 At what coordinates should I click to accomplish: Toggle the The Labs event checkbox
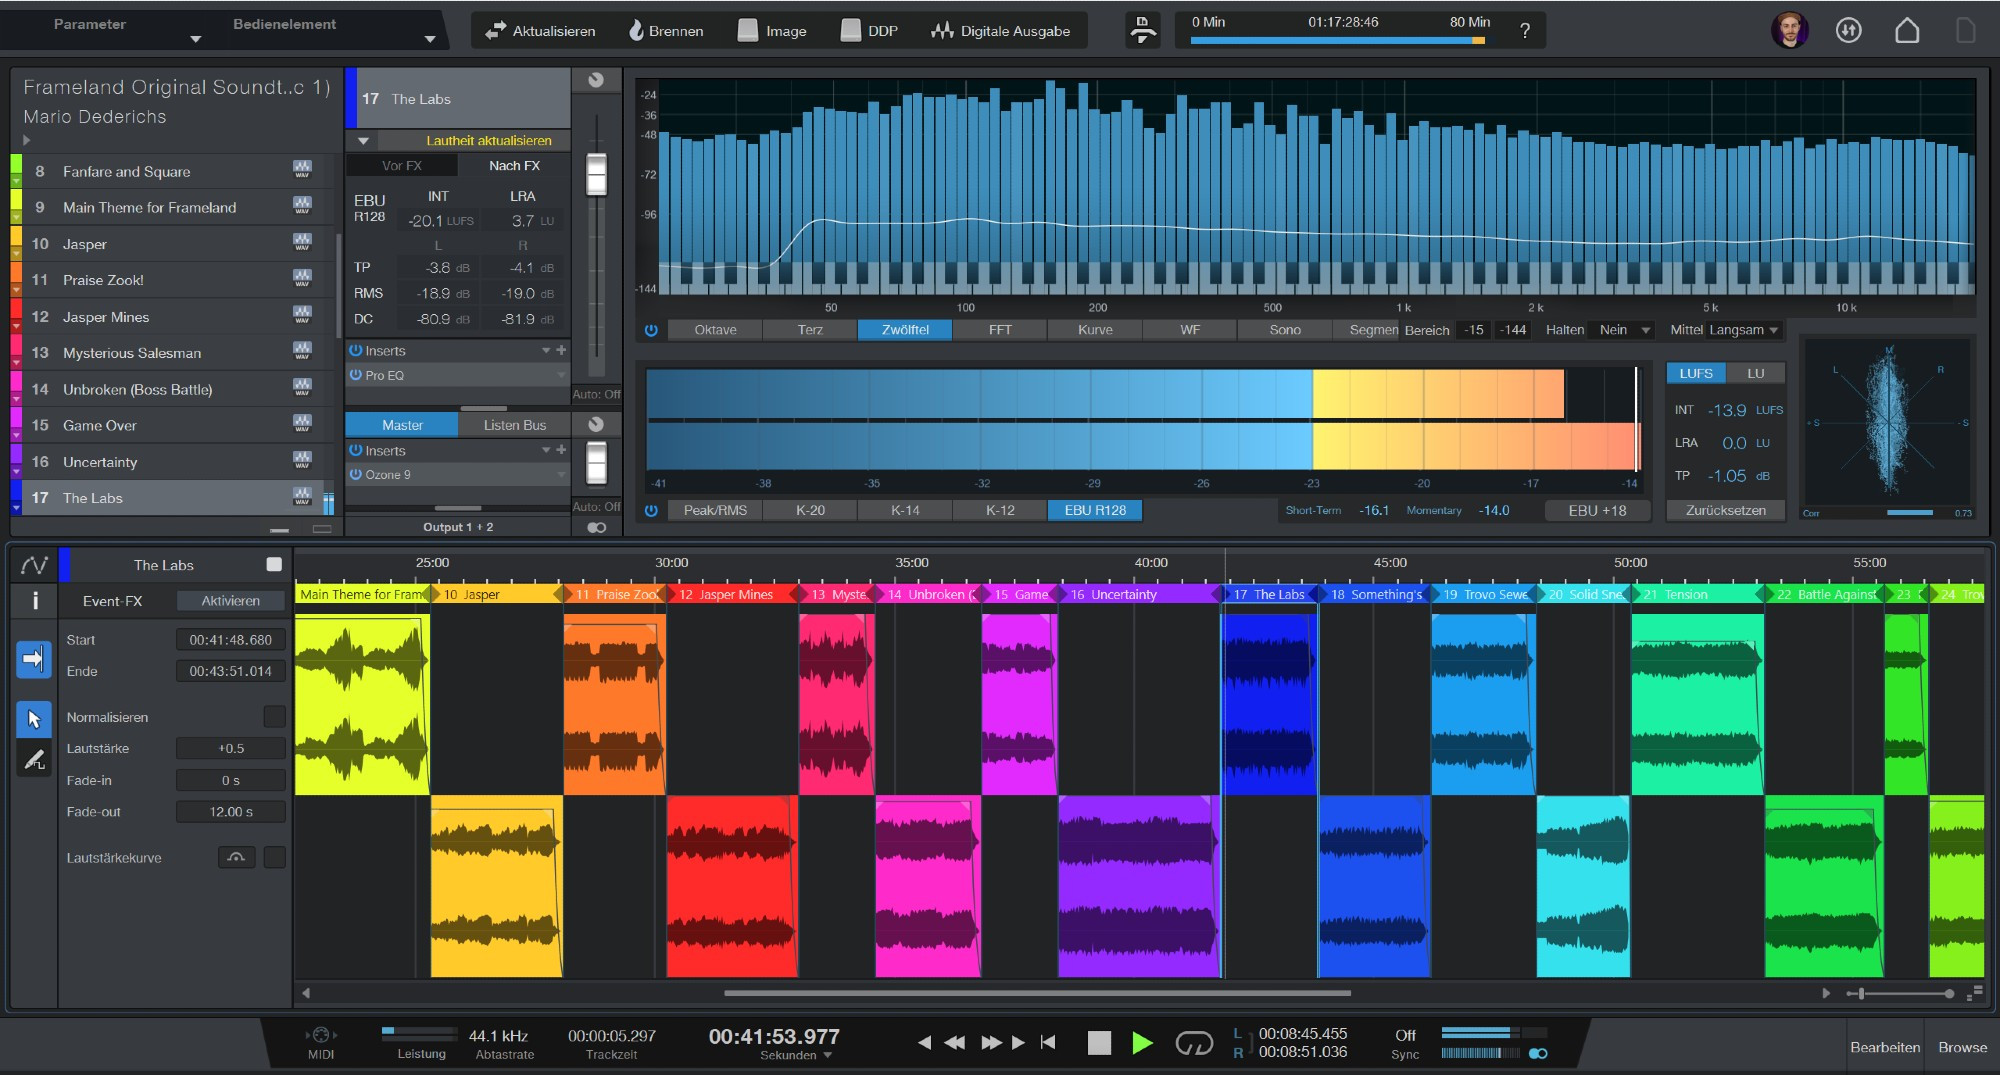tap(274, 565)
